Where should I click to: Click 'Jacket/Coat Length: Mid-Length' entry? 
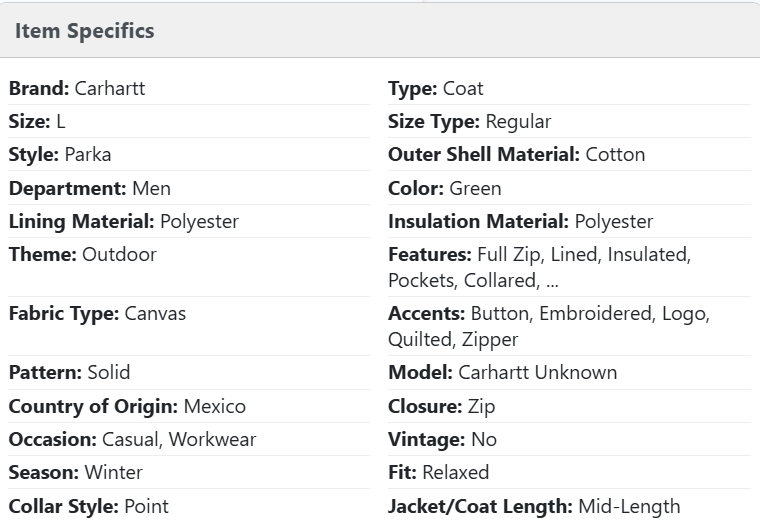point(570,506)
